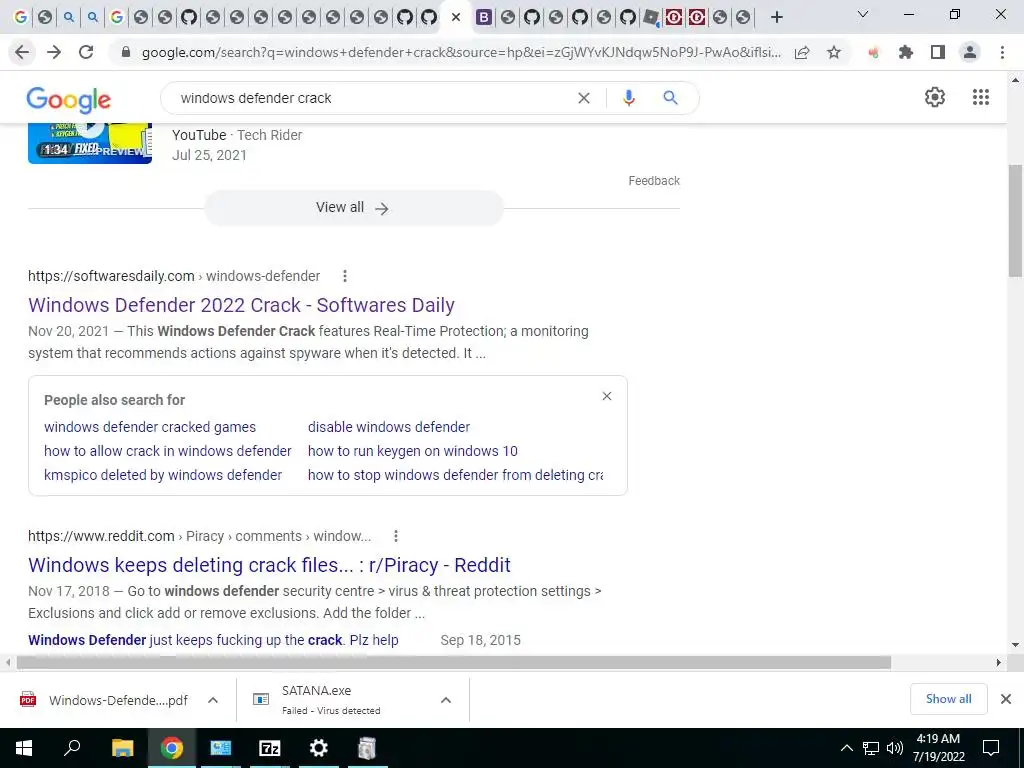This screenshot has width=1024, height=768.
Task: Open kmspico deleted by windows defender suggestion
Action: pyautogui.click(x=163, y=475)
